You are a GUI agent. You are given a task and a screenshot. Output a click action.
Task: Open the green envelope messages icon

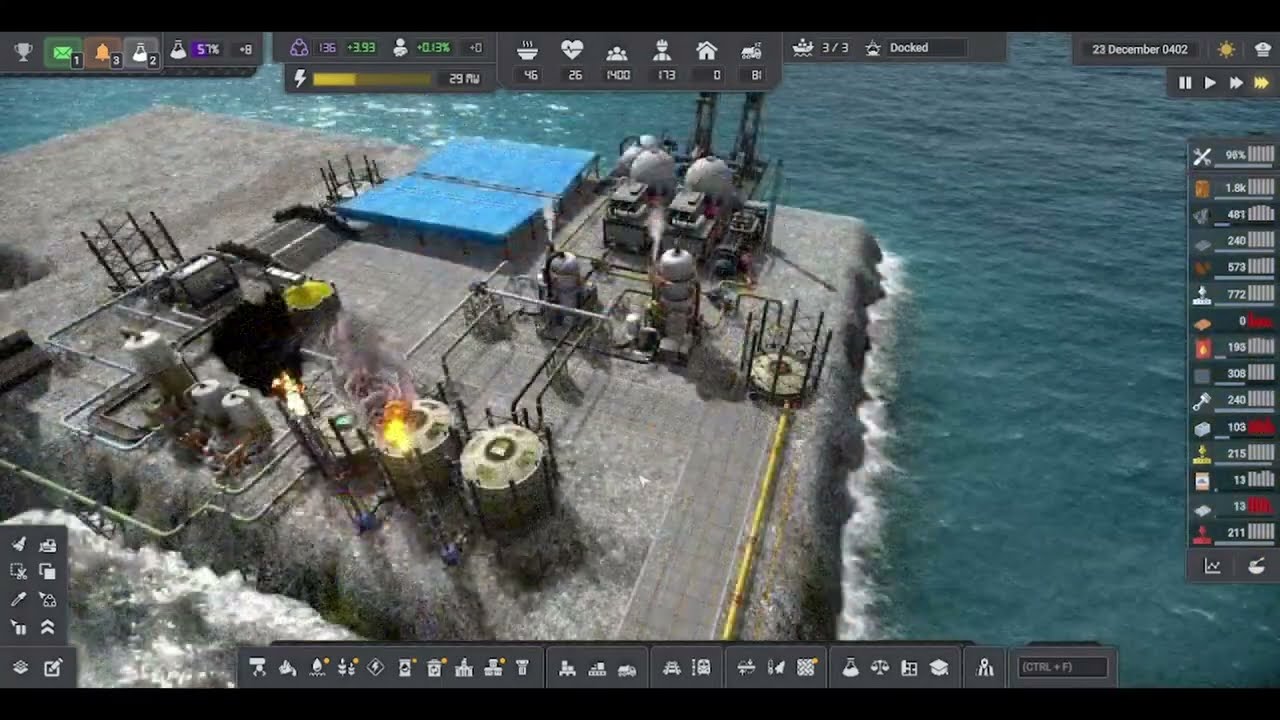coord(62,51)
